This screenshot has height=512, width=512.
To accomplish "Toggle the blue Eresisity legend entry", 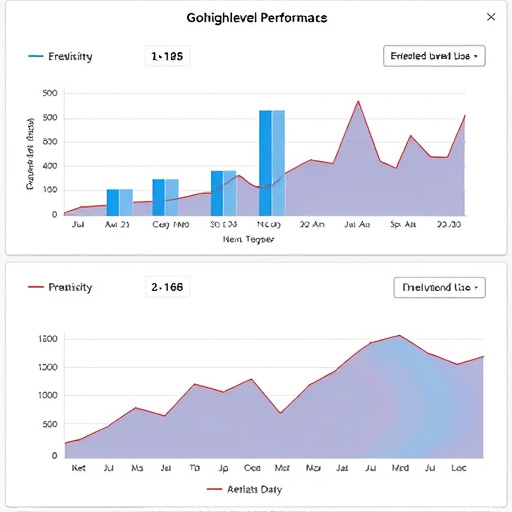I will pyautogui.click(x=60, y=56).
